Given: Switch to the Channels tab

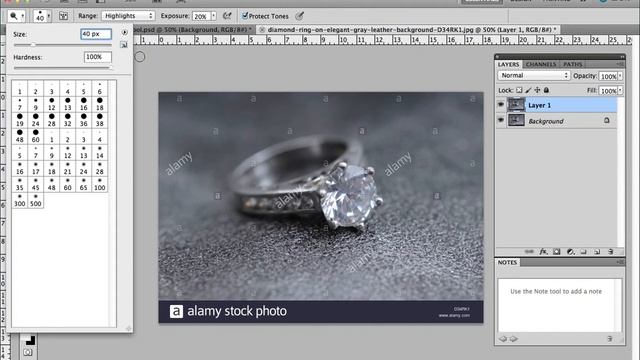Looking at the screenshot, I should tap(541, 64).
